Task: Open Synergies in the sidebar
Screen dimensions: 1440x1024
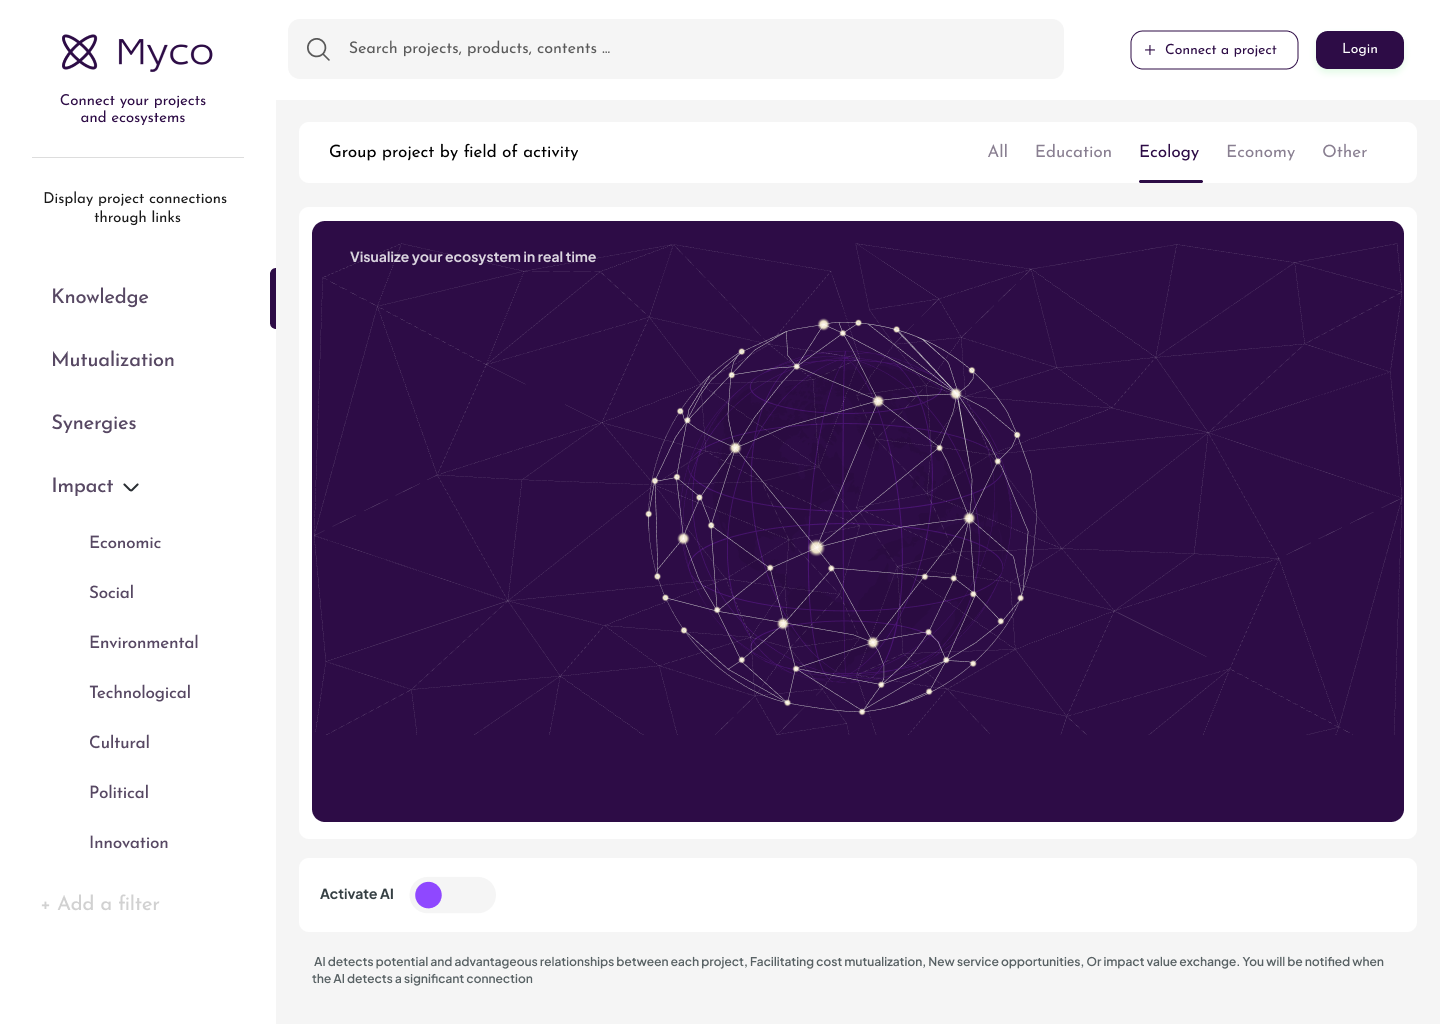Action: (94, 423)
